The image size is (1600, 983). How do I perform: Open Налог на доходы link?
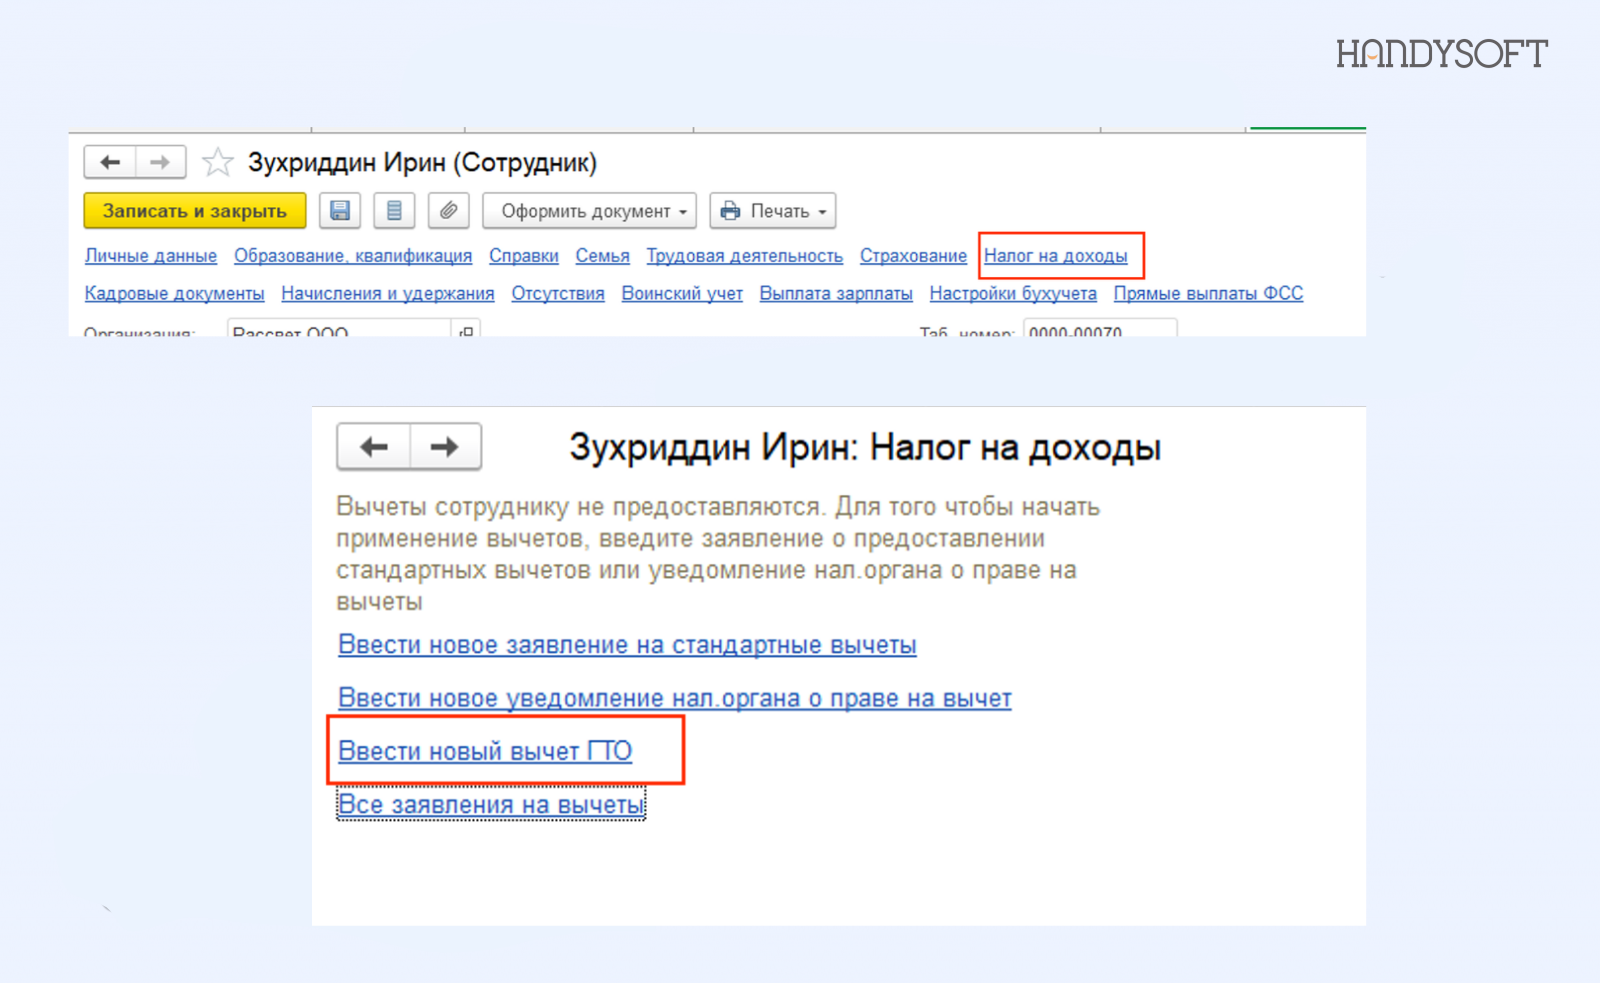coord(1056,256)
